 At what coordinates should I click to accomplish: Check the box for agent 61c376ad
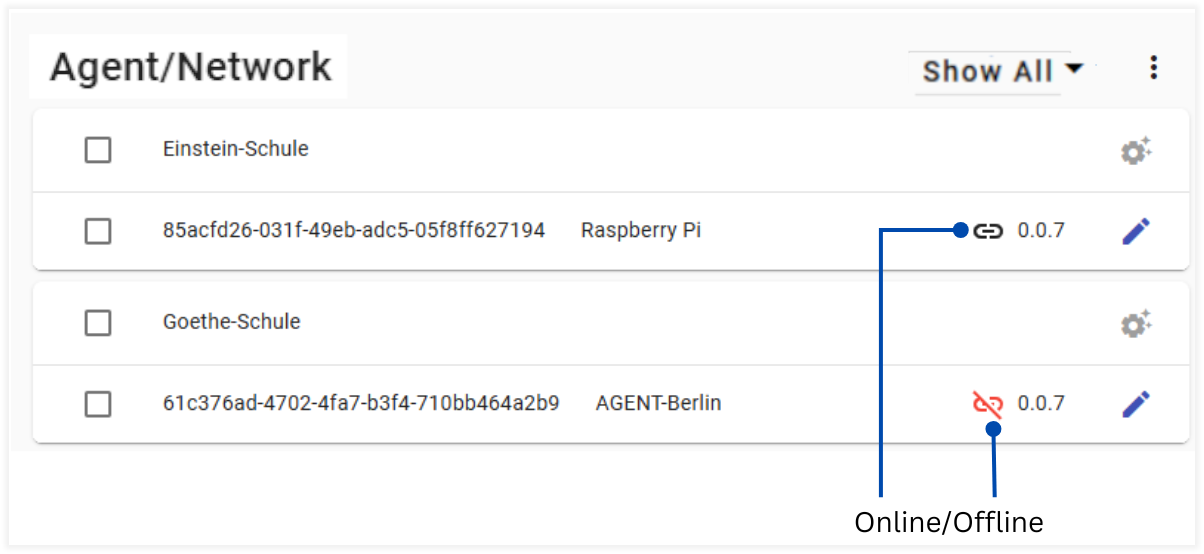[98, 404]
